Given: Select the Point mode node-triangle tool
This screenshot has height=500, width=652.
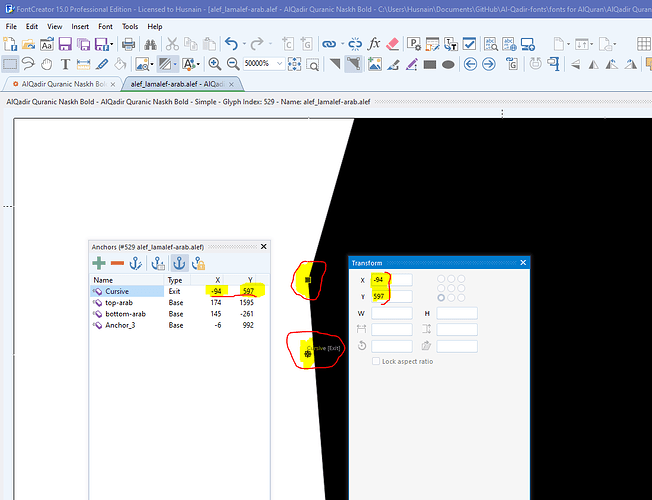Looking at the screenshot, I should 353,64.
